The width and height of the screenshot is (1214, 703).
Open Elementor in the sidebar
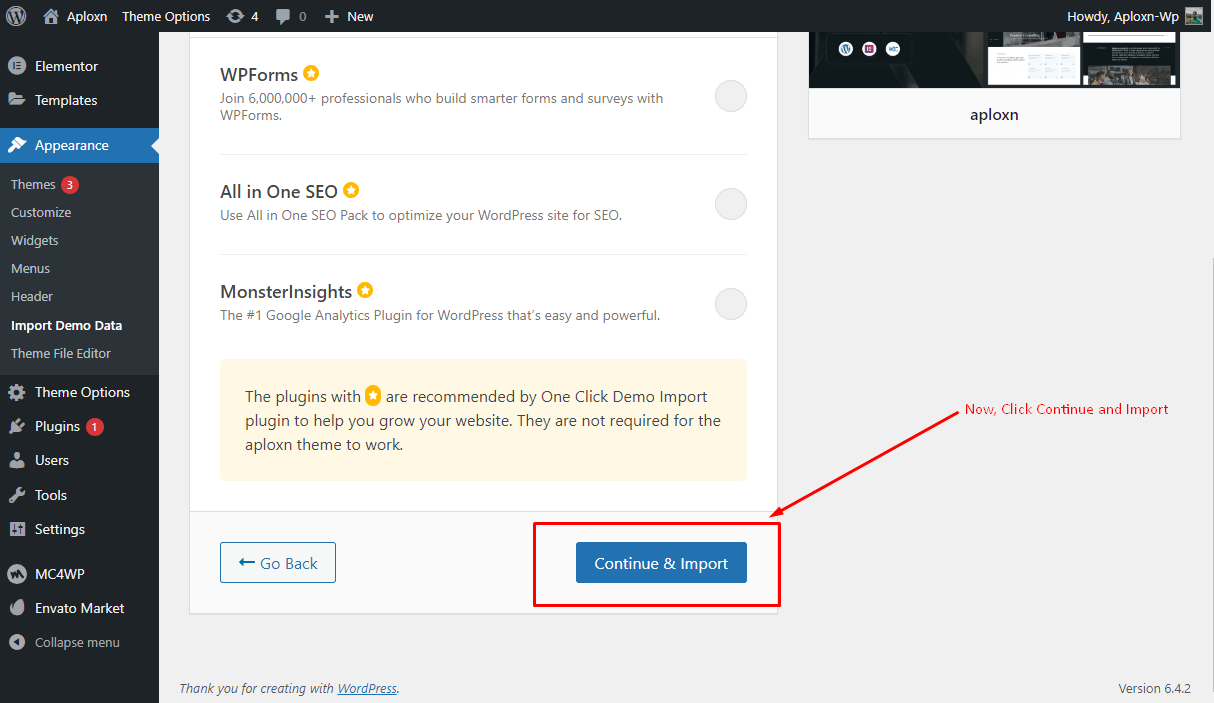(x=66, y=66)
